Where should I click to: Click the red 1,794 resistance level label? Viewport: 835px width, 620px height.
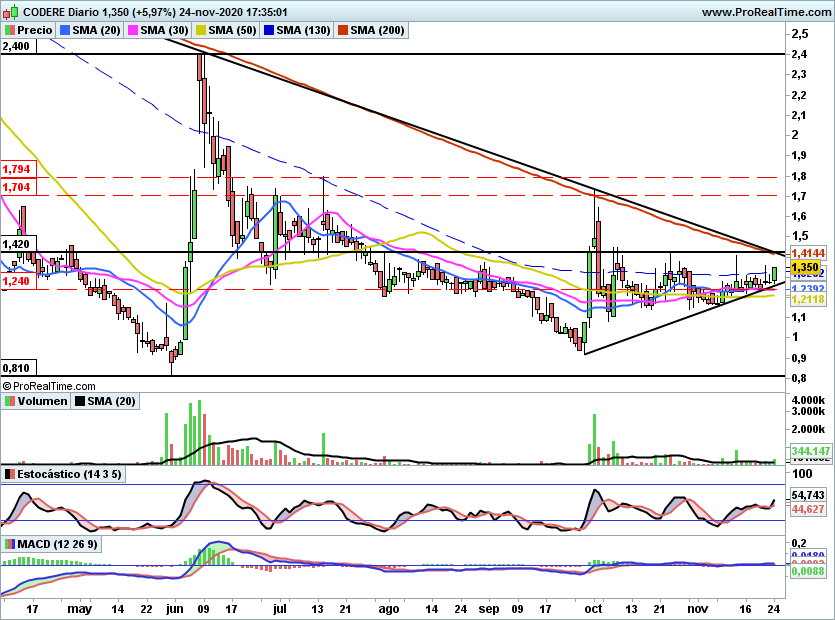tap(17, 169)
